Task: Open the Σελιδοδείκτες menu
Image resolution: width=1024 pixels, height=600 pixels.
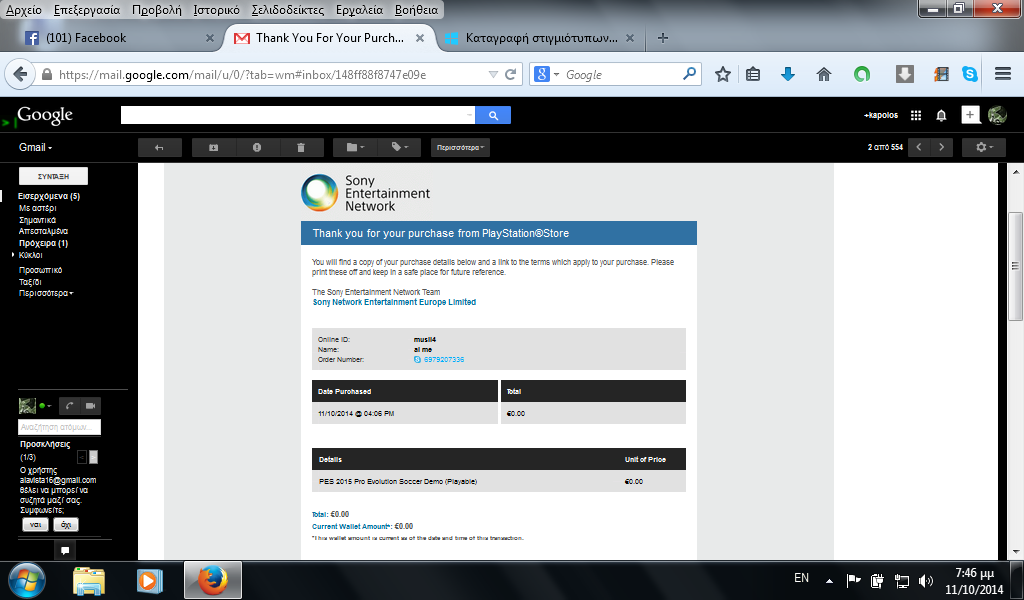Action: click(x=288, y=10)
